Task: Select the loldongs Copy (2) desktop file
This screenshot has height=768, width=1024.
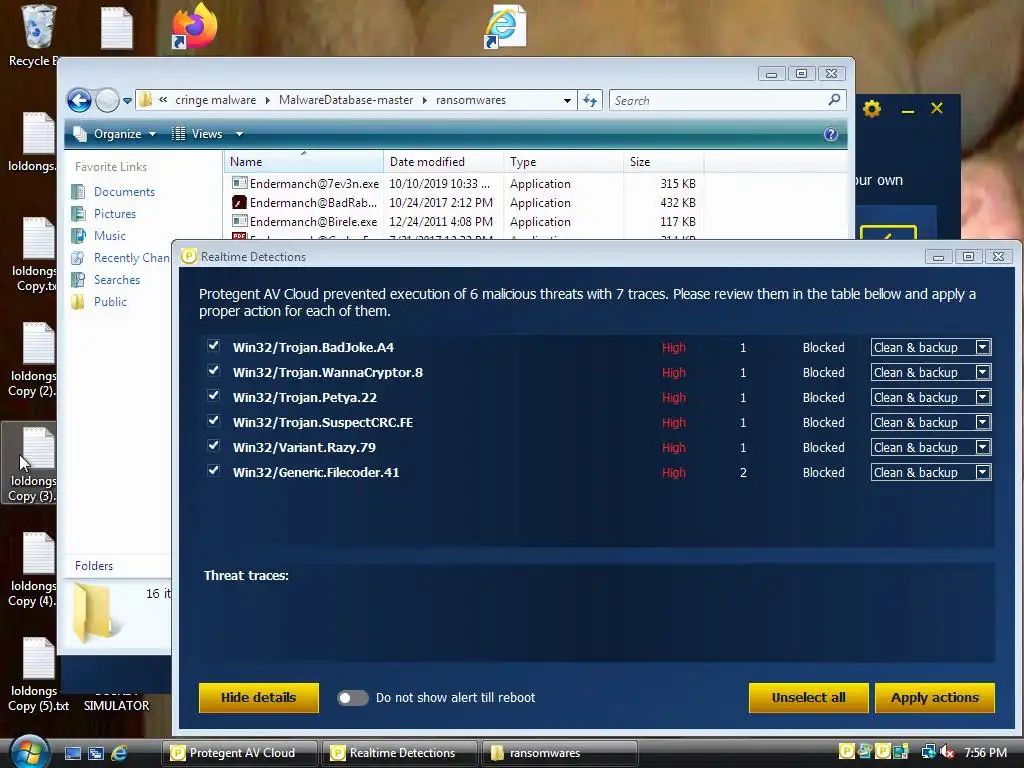Action: pyautogui.click(x=33, y=359)
